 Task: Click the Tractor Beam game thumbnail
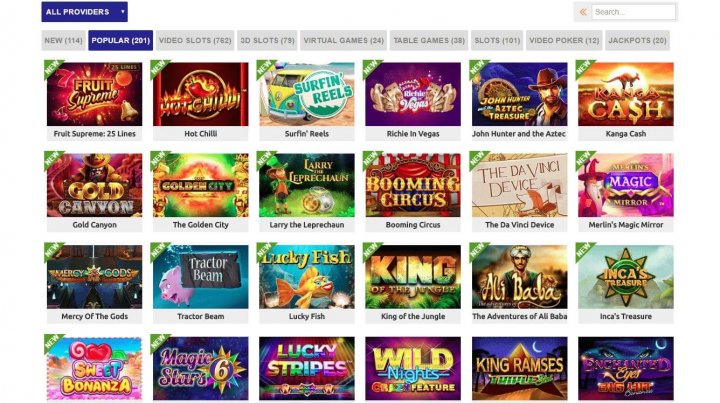pos(201,277)
